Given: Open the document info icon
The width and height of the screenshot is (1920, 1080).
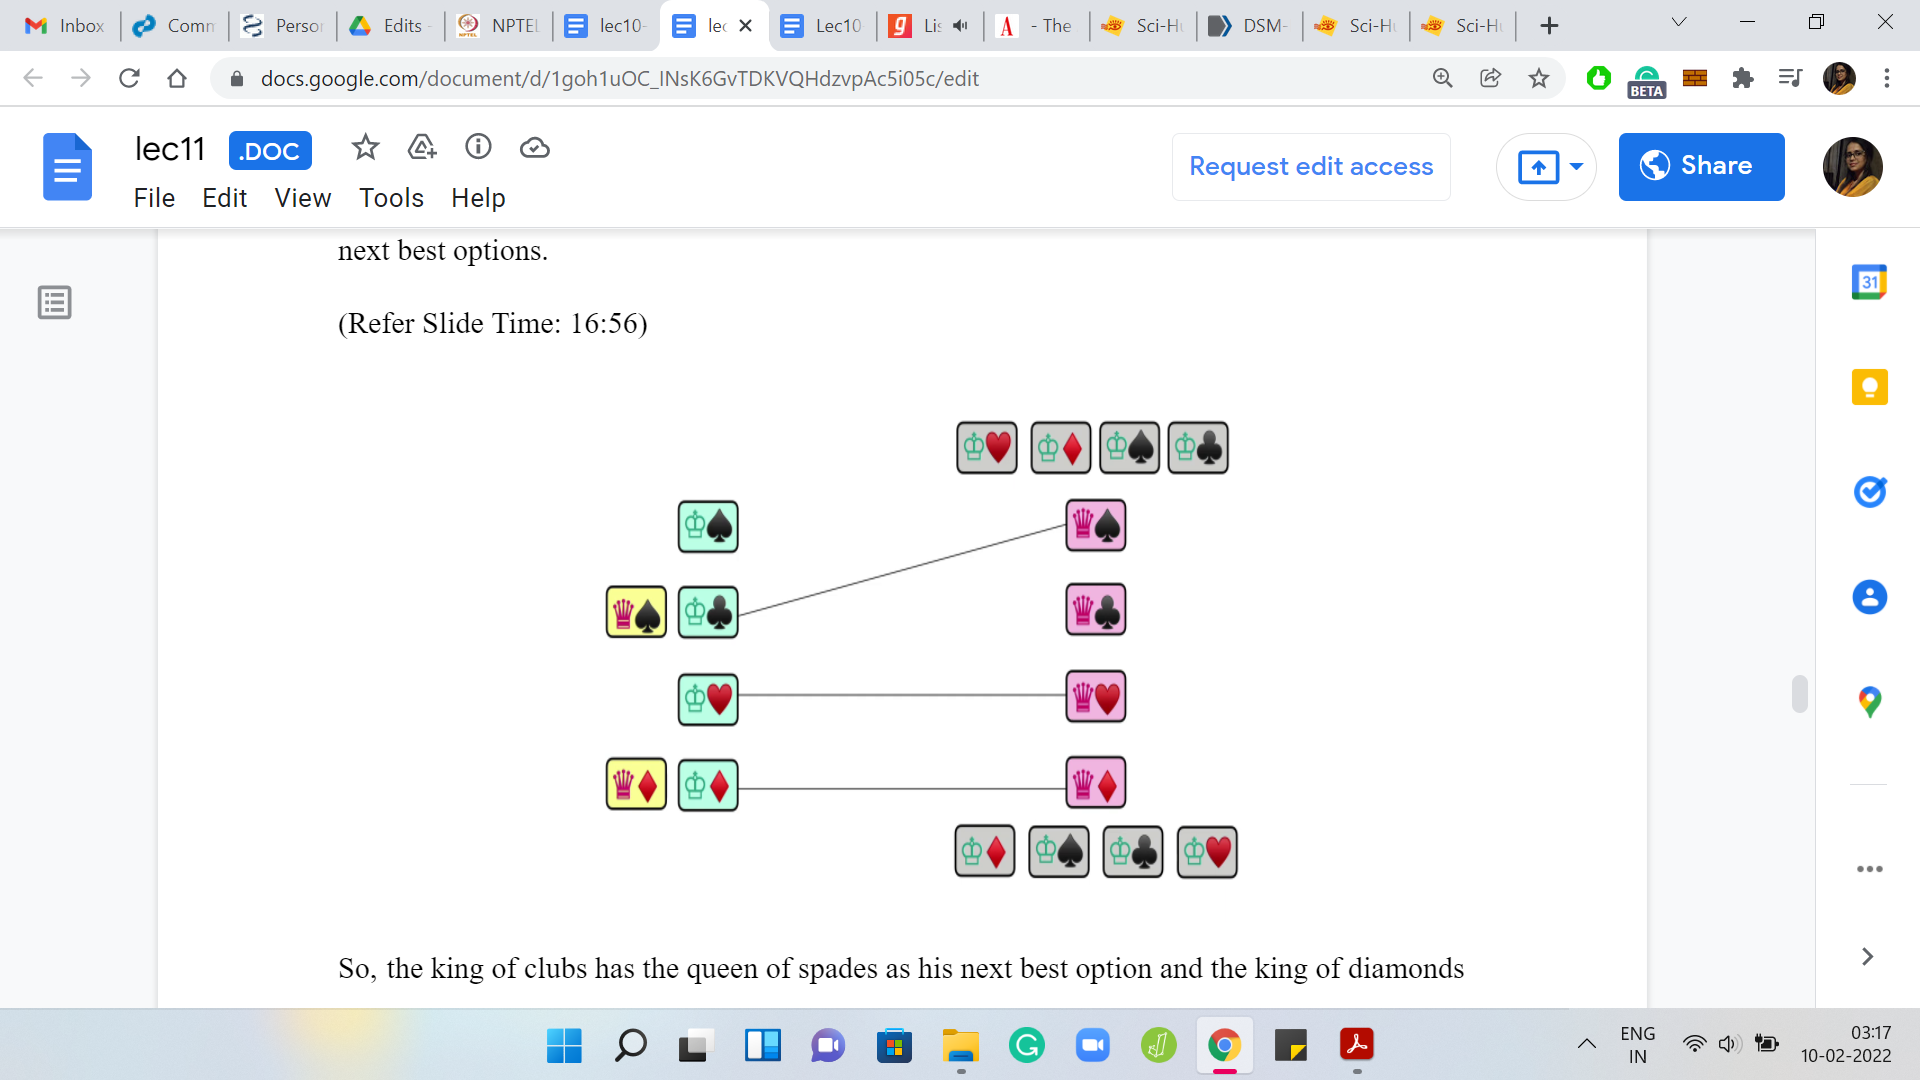Looking at the screenshot, I should point(478,148).
